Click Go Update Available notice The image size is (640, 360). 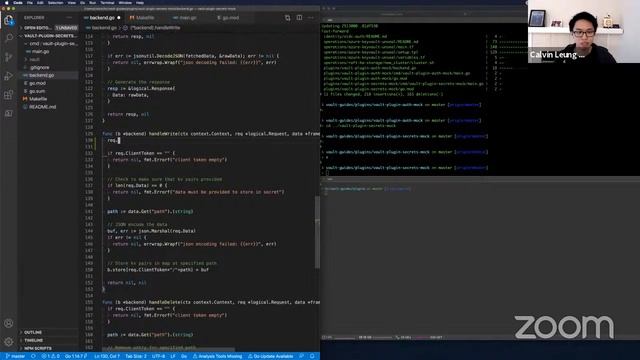pyautogui.click(x=271, y=356)
